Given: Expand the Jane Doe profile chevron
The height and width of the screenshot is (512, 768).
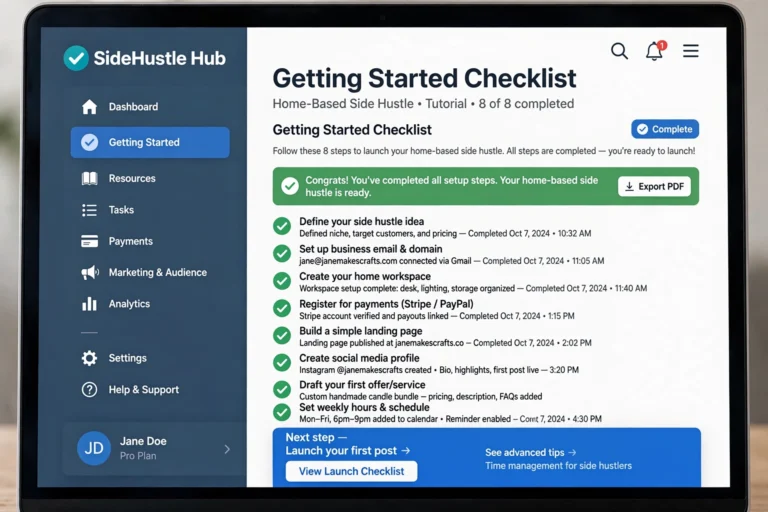Looking at the screenshot, I should [227, 449].
